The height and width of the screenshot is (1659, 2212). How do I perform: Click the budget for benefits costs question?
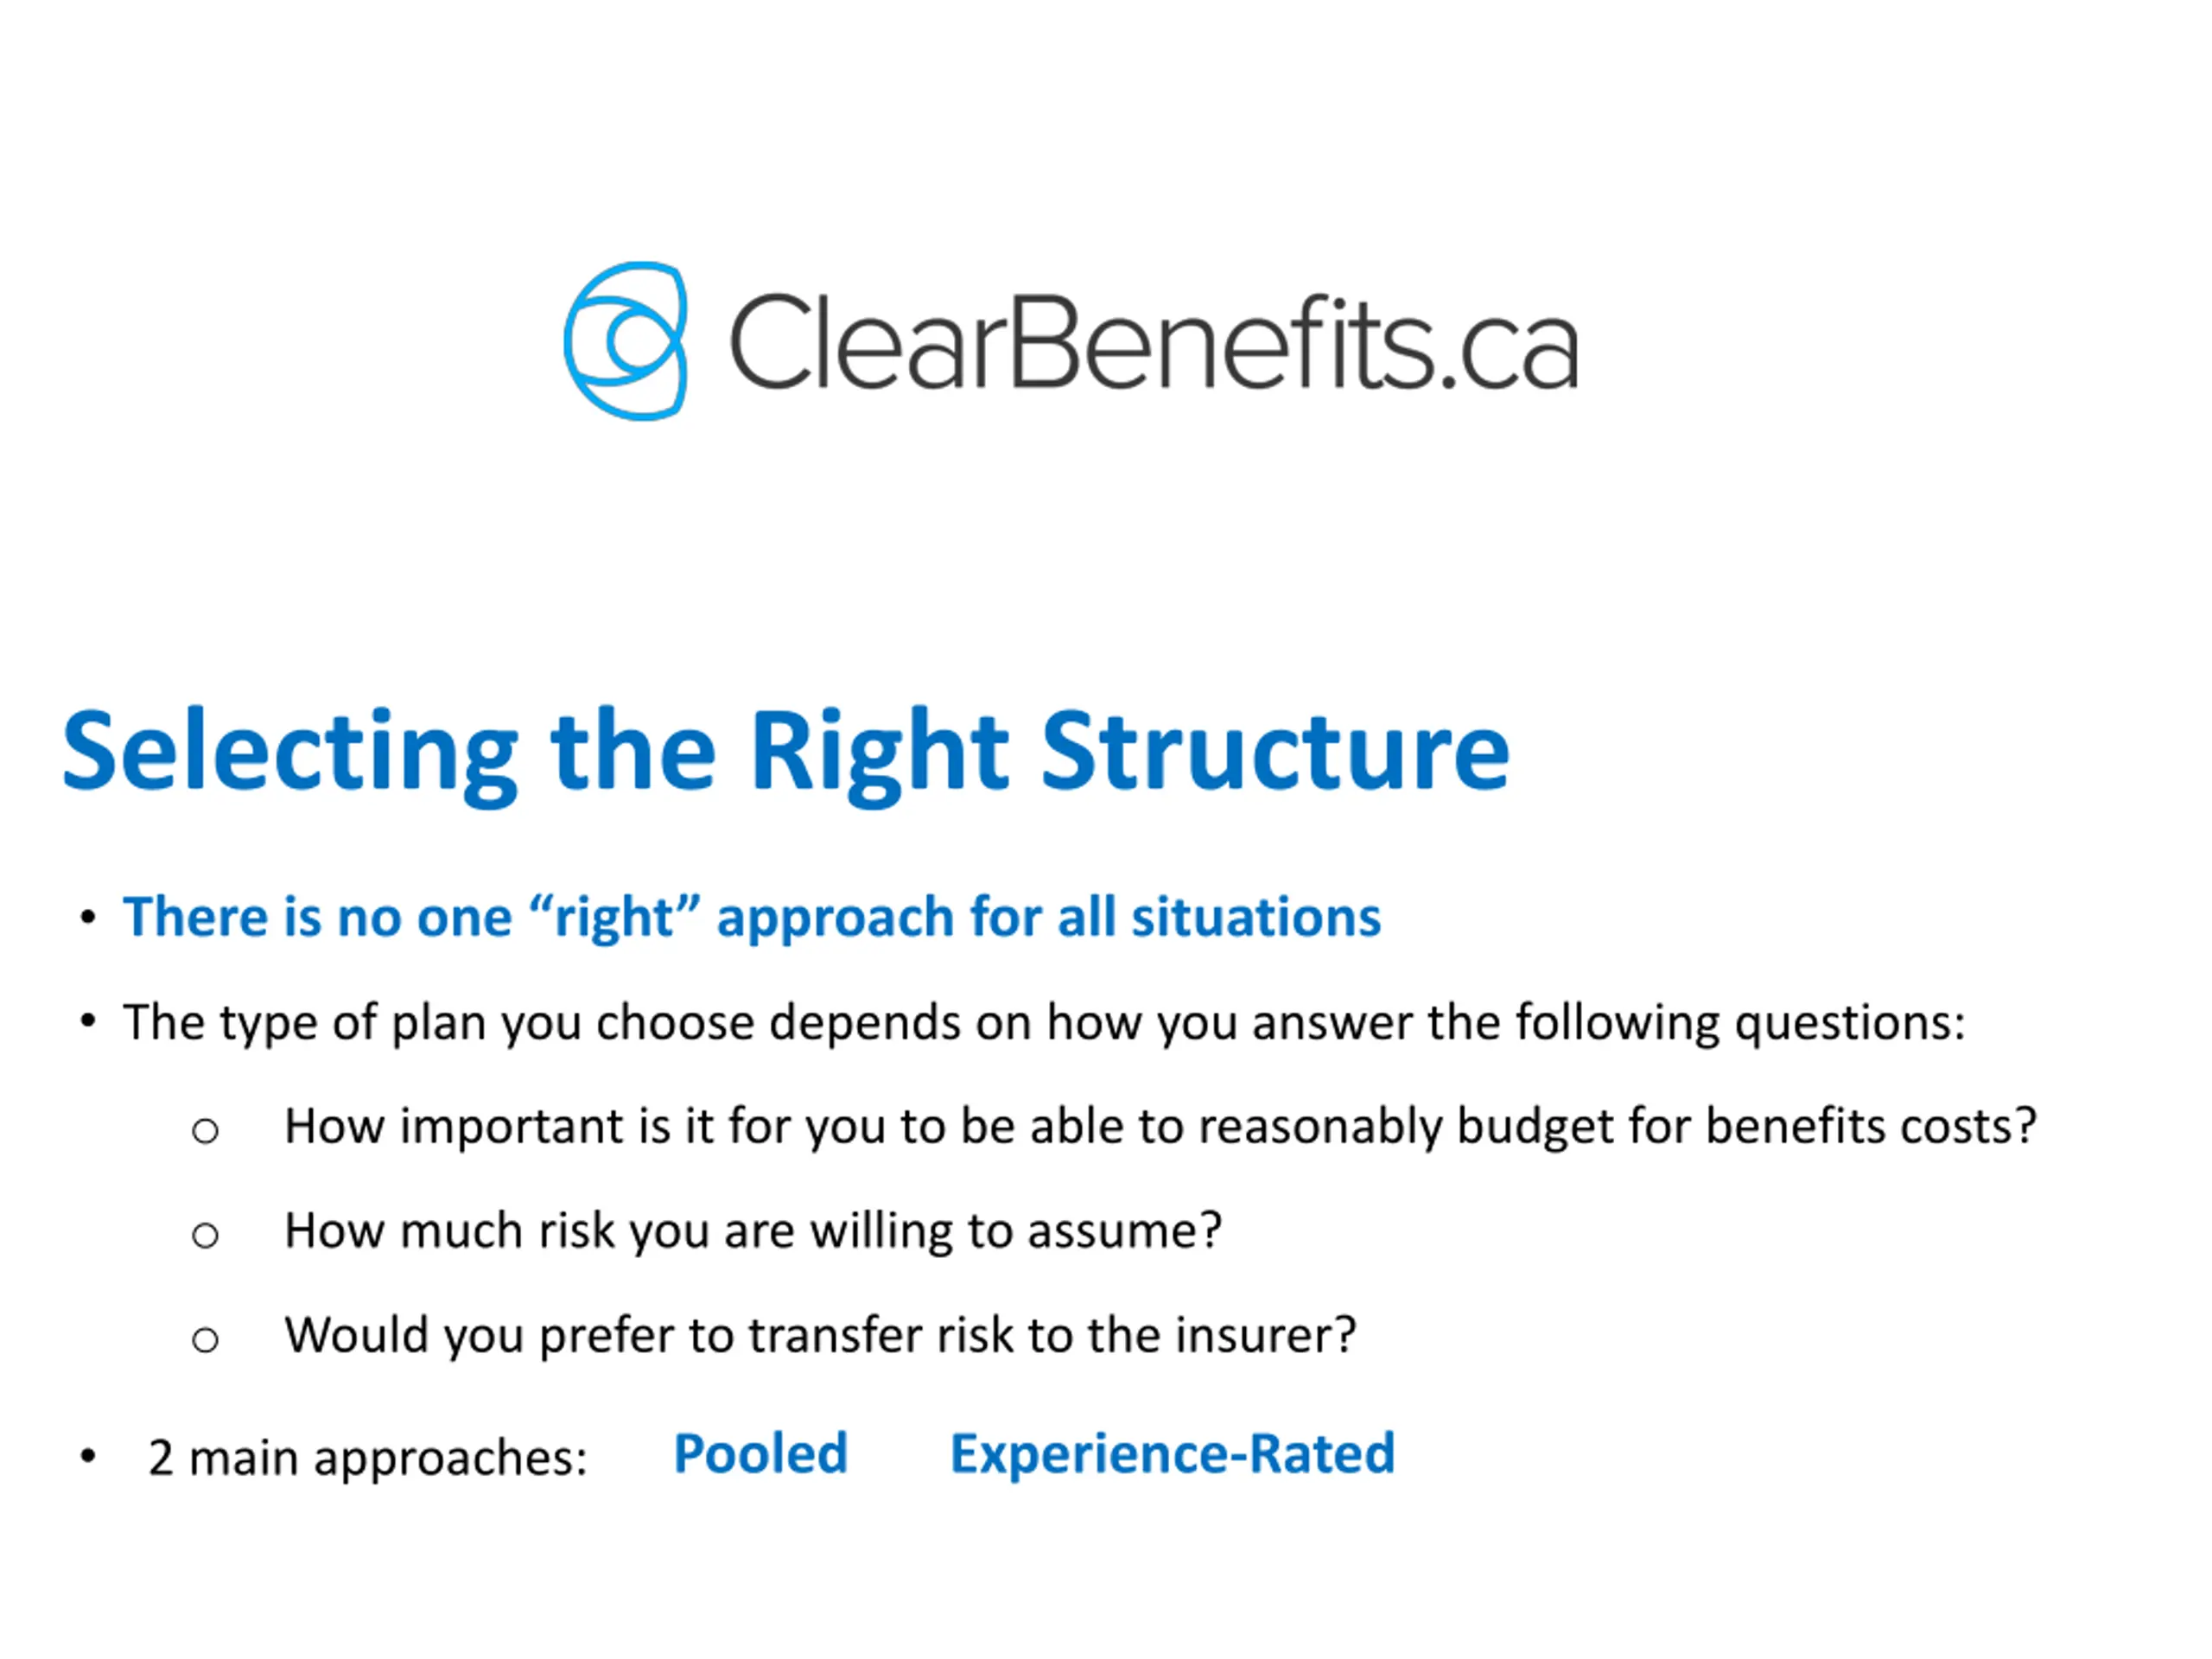pyautogui.click(x=1160, y=1128)
